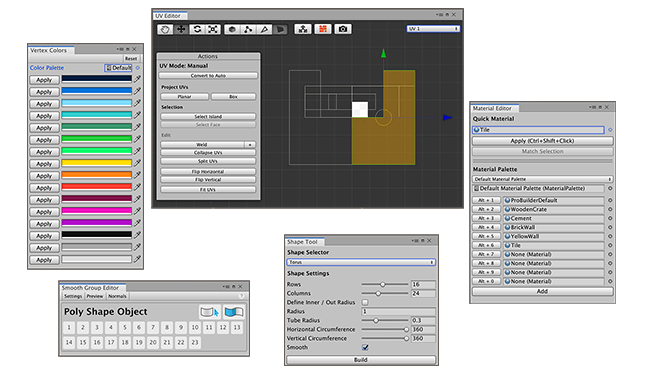
Task: Toggle the red texture preview icon
Action: tap(323, 29)
